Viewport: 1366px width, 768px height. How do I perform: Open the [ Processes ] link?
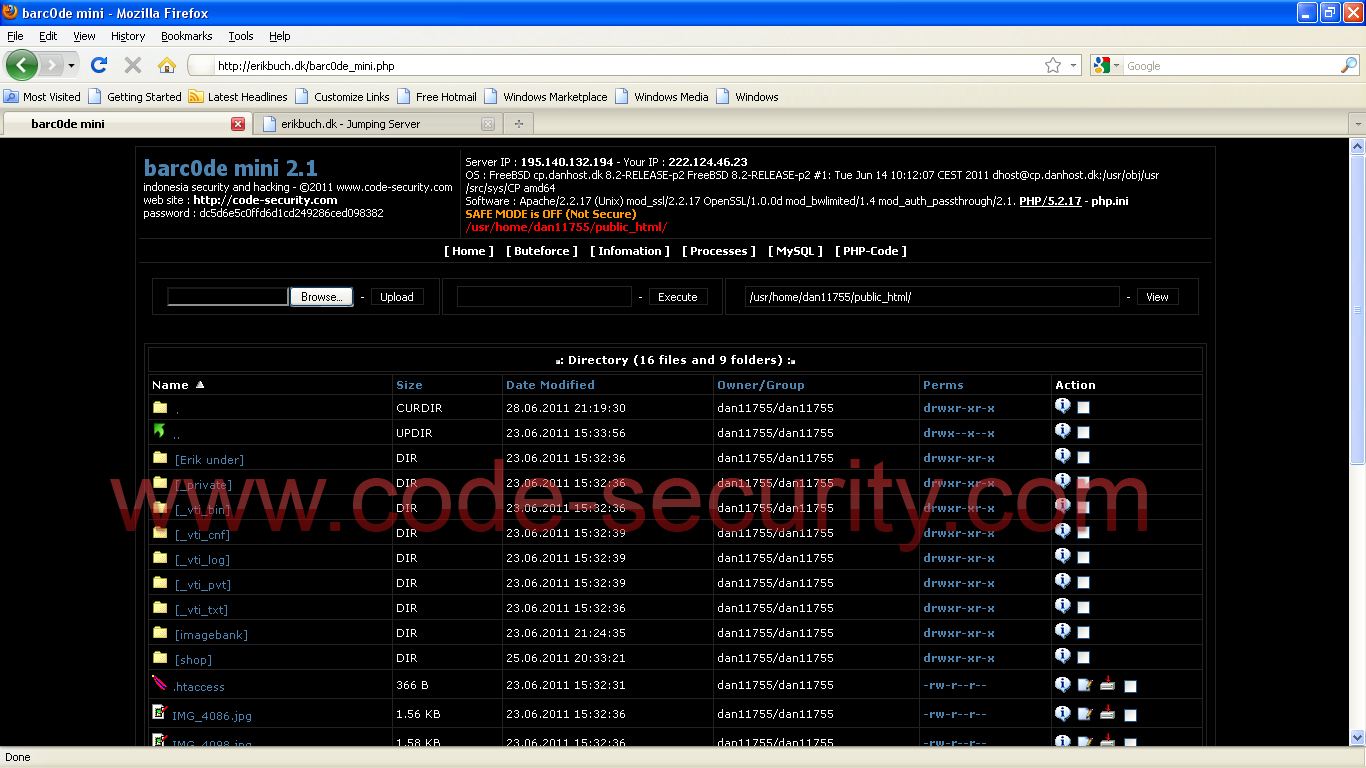718,251
